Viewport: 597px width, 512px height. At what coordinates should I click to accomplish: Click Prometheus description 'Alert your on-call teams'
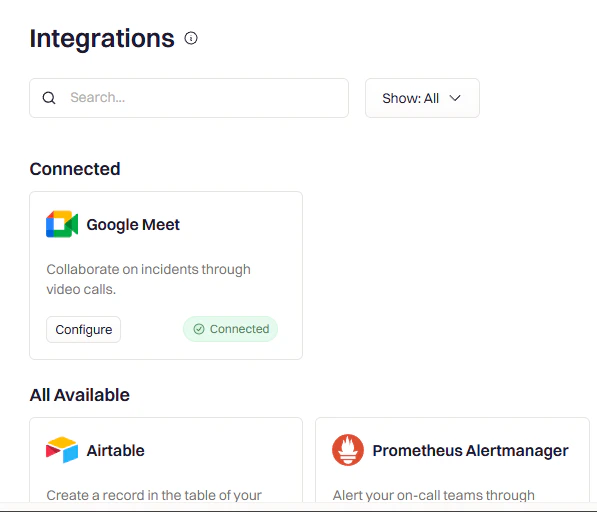(434, 495)
